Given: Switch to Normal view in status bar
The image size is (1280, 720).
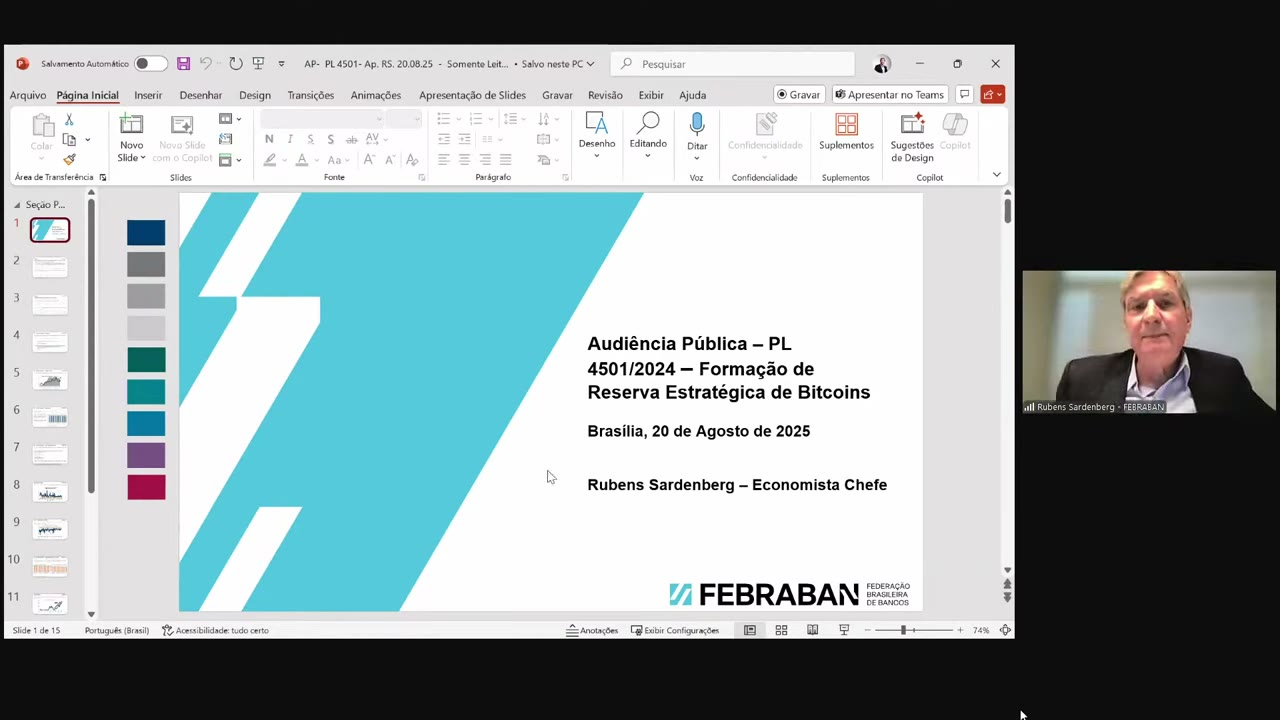Looking at the screenshot, I should (x=749, y=630).
